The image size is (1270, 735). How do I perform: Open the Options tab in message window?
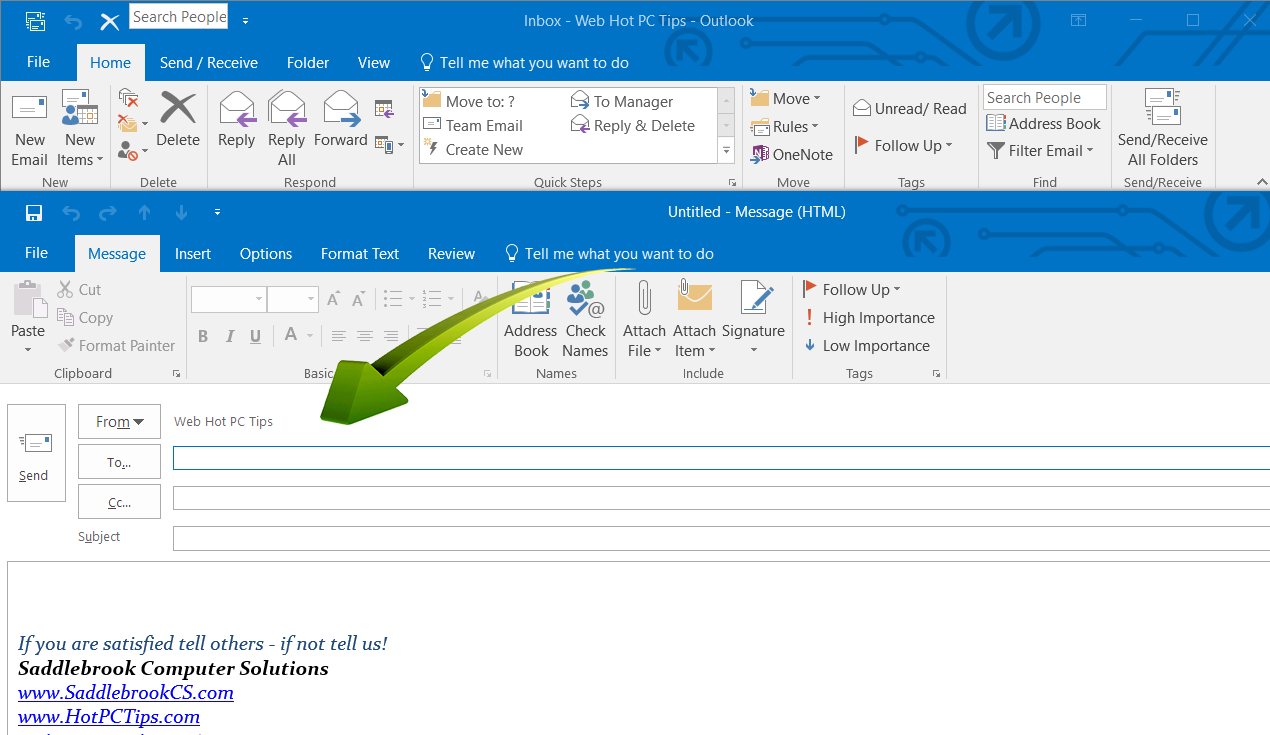[266, 253]
